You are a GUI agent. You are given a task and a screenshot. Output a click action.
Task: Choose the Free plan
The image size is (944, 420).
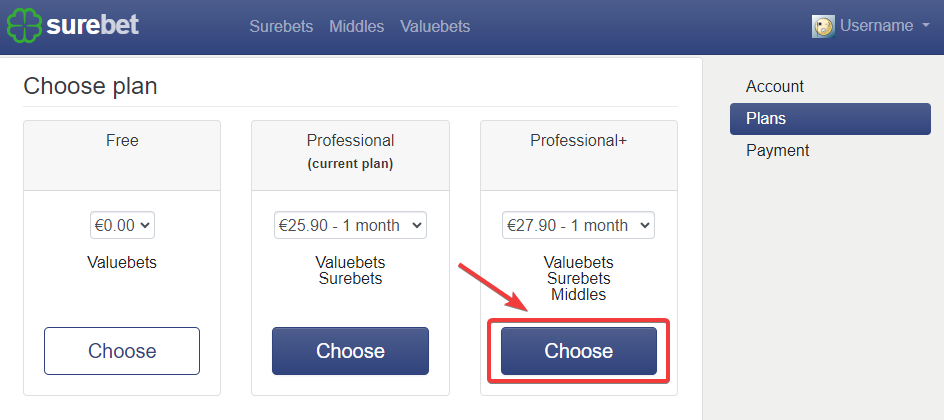coord(122,351)
